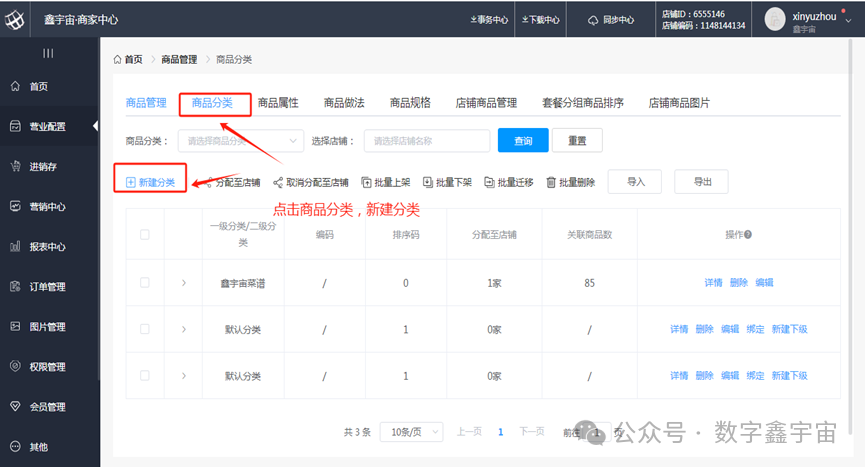
Task: Click the 批量迁移 transfer icon
Action: click(489, 182)
